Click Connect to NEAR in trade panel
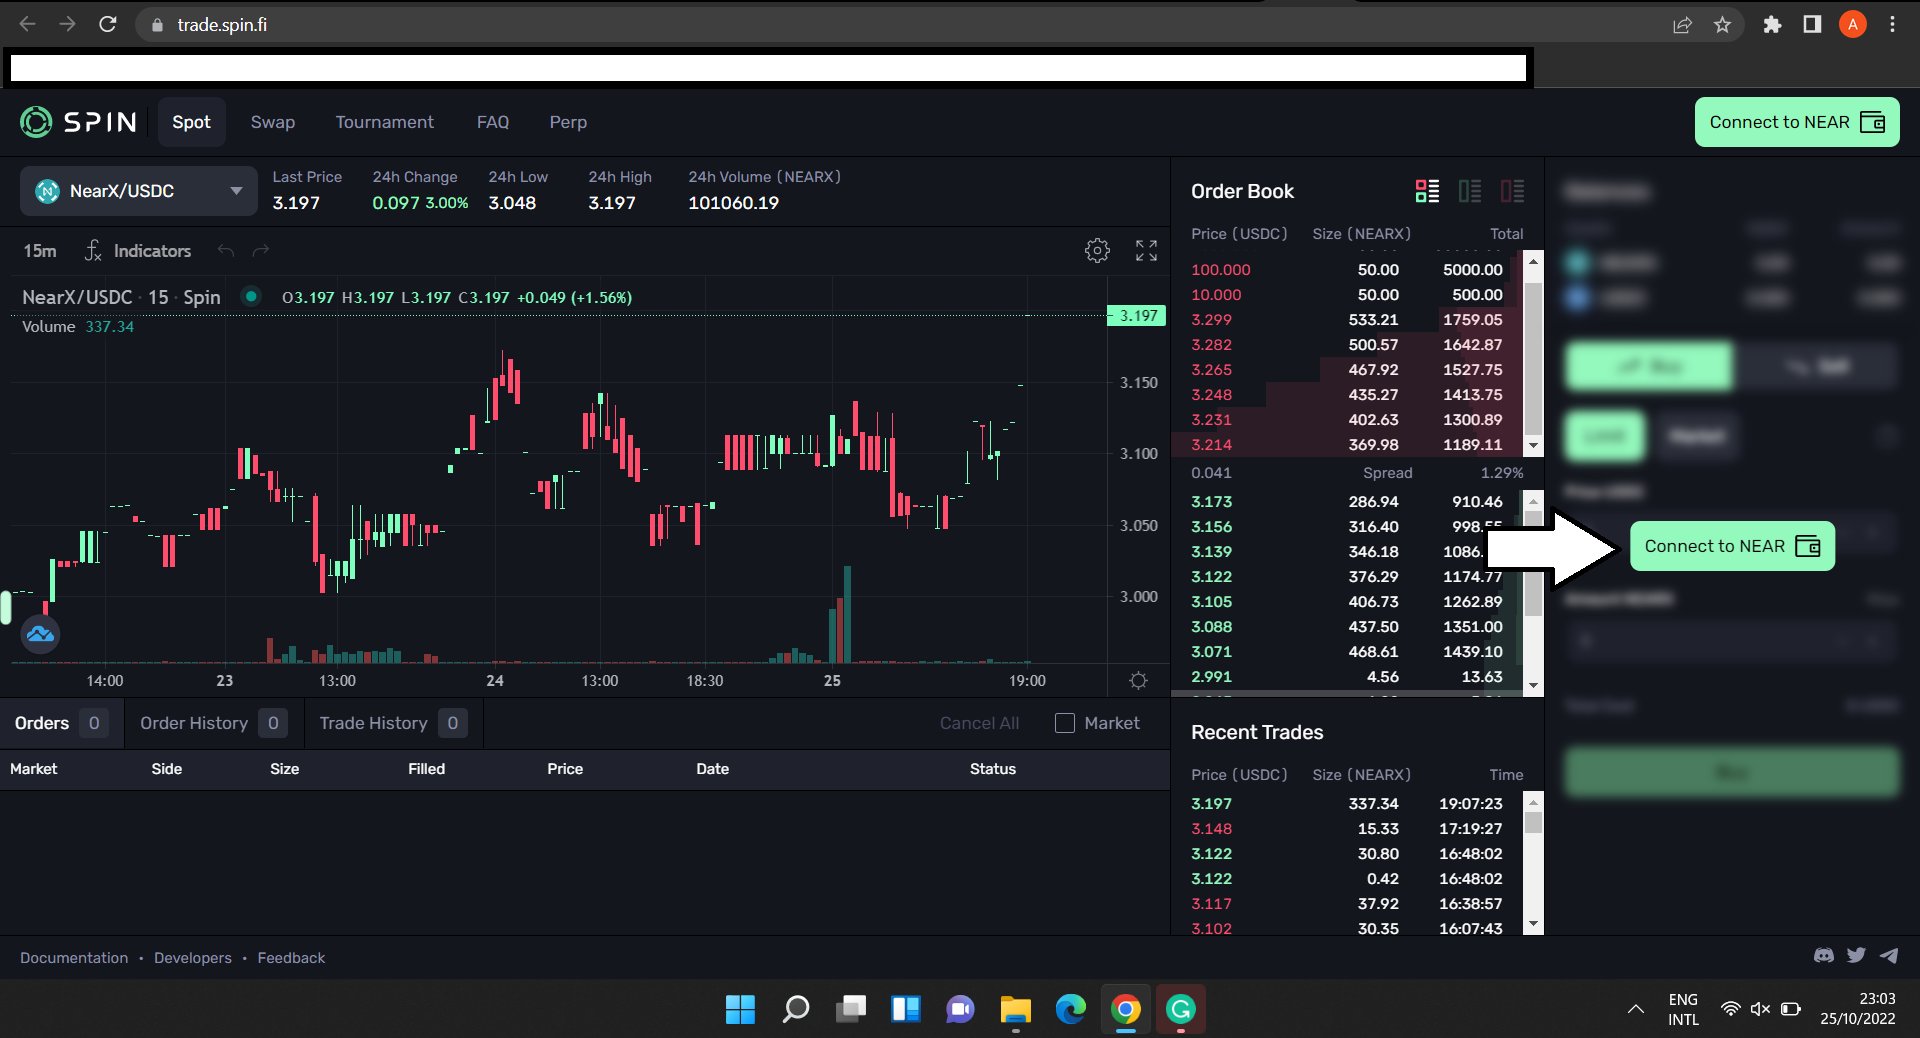This screenshot has width=1920, height=1038. (x=1732, y=546)
